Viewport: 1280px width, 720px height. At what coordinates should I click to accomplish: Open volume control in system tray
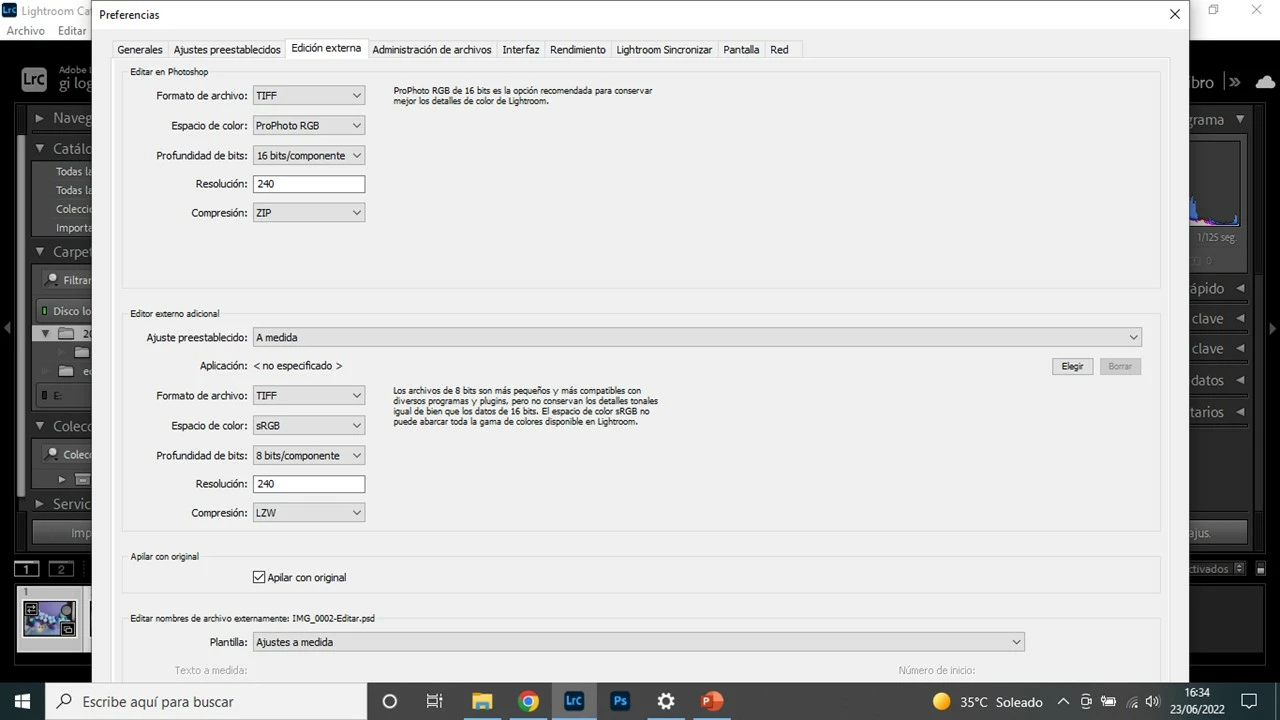[1153, 702]
